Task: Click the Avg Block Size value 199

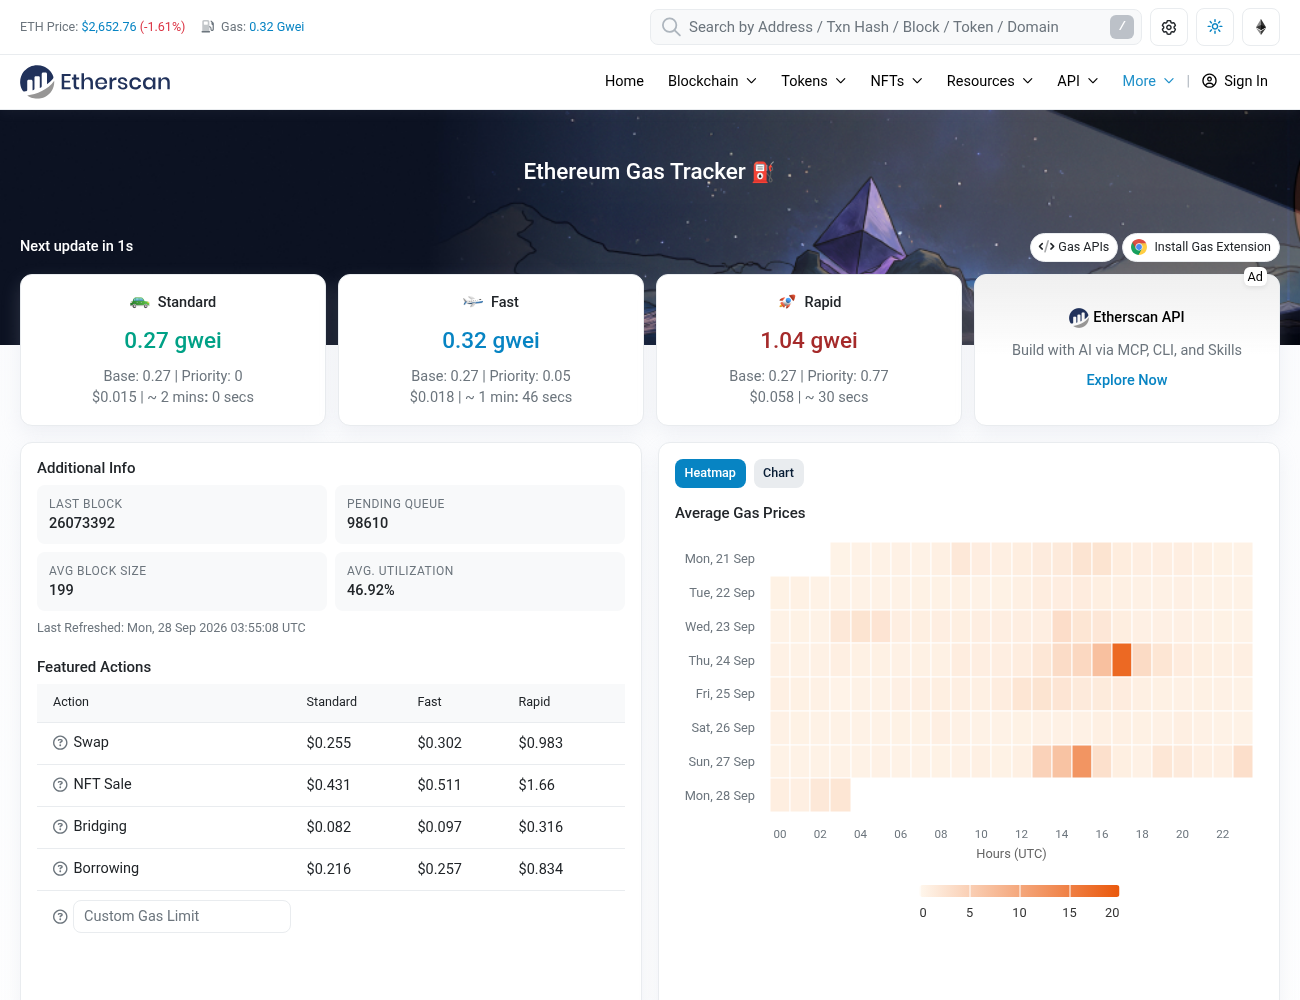Action: pos(61,590)
